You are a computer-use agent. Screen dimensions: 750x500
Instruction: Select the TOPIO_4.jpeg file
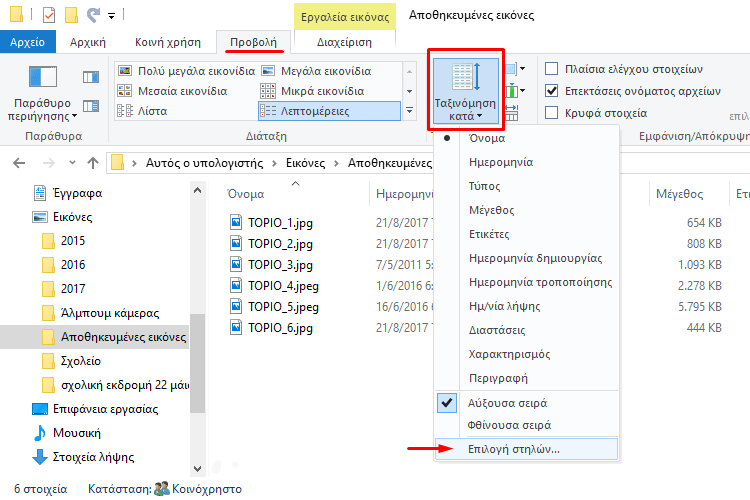283,286
